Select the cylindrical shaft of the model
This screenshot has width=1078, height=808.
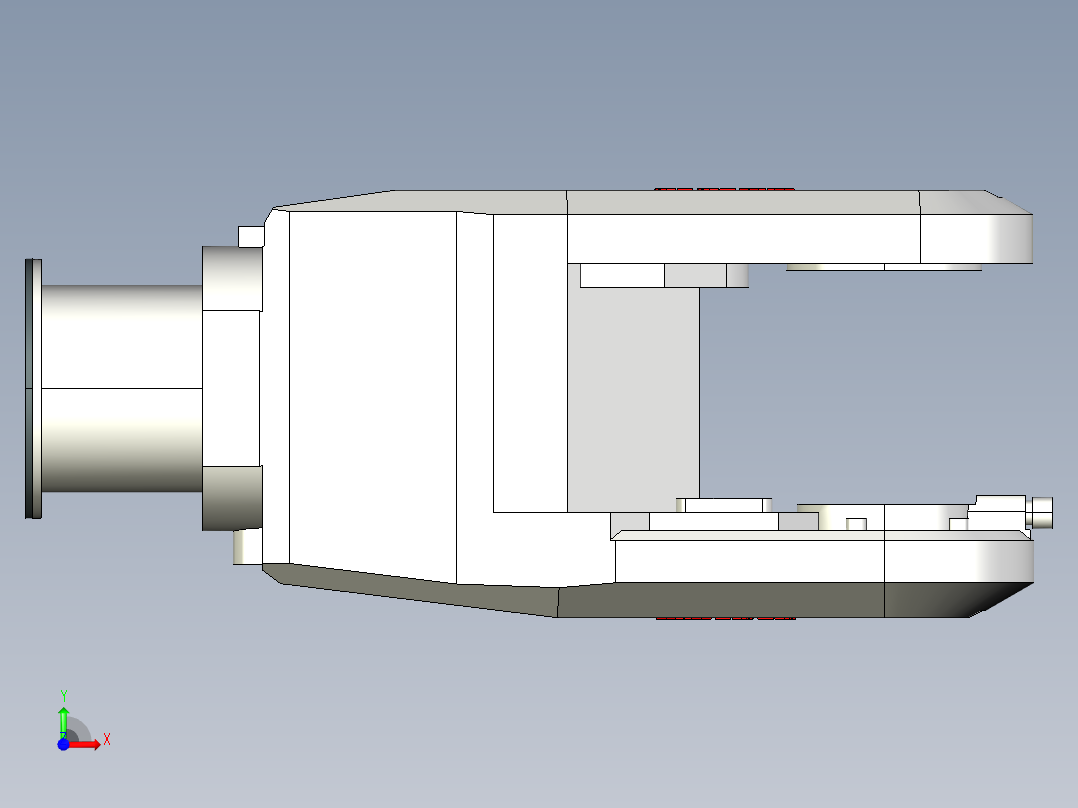coord(120,390)
